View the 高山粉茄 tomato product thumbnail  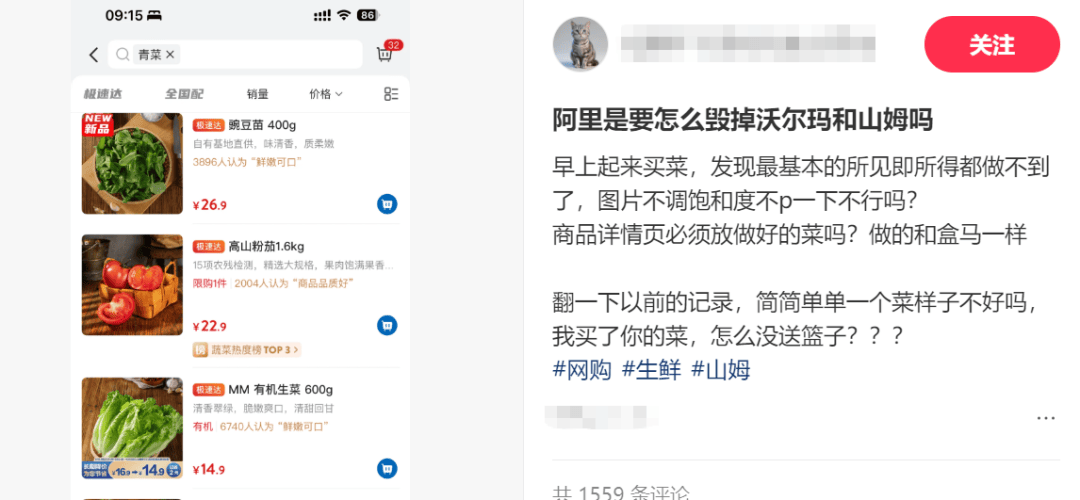[132, 284]
